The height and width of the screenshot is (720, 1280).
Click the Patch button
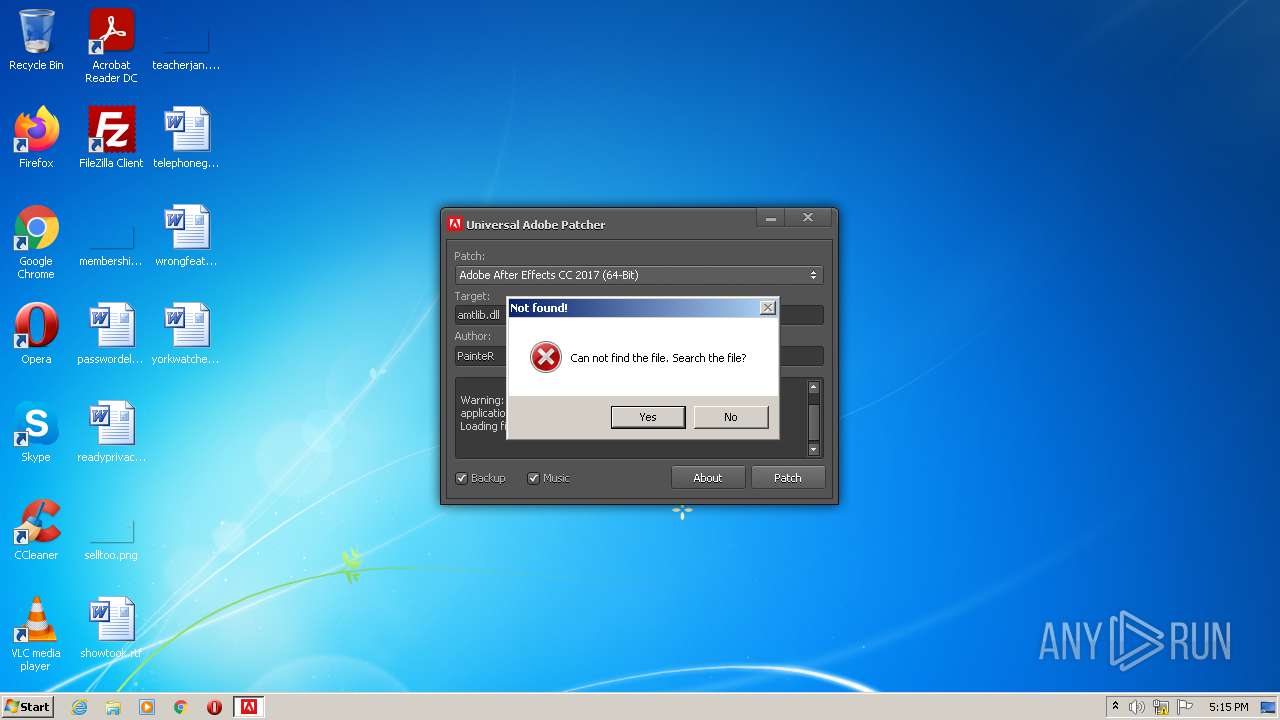point(788,478)
